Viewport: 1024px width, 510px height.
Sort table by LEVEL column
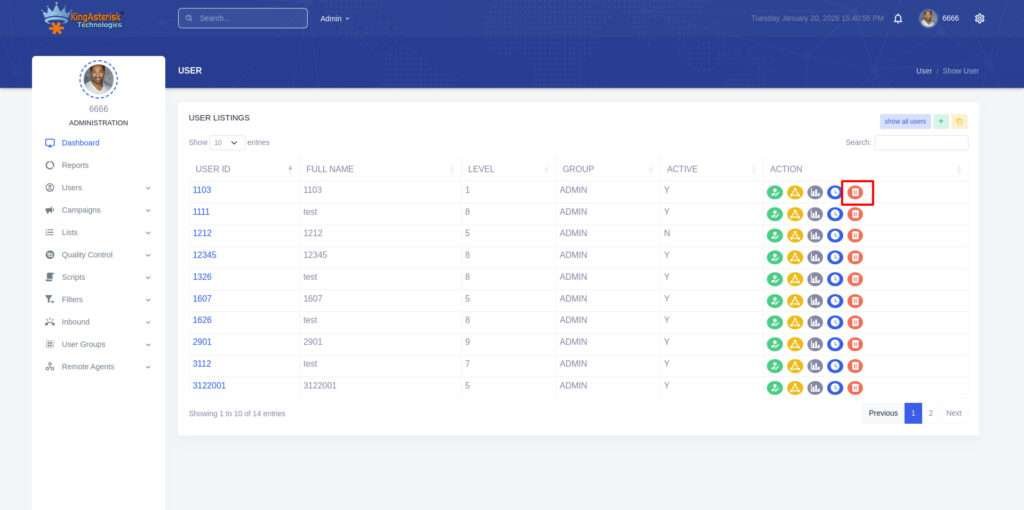click(x=508, y=169)
